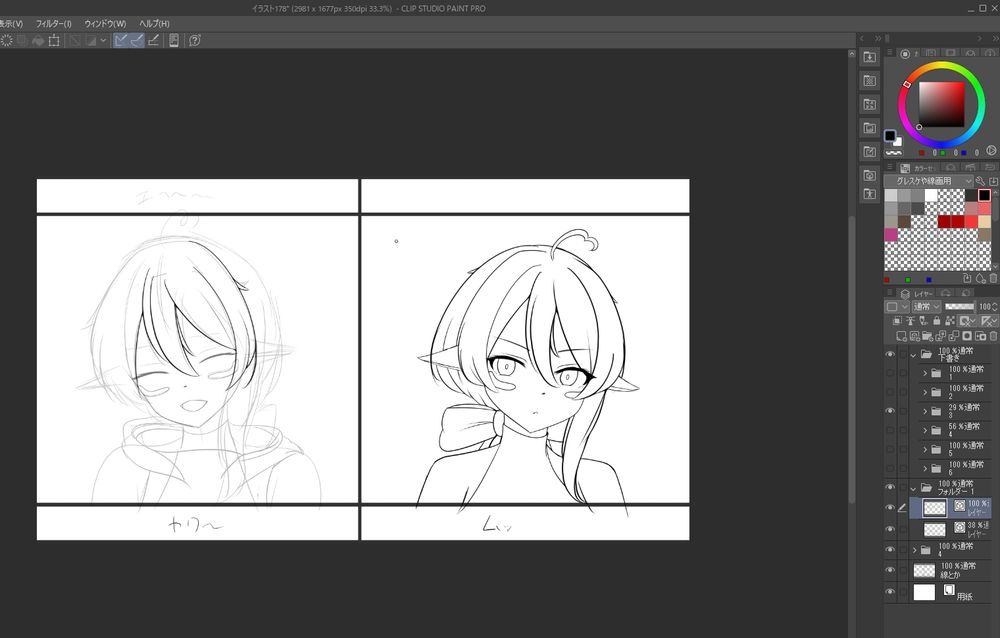Image resolution: width=1000 pixels, height=638 pixels.
Task: Open the グレスケや線画用 color set dropdown
Action: pyautogui.click(x=928, y=181)
